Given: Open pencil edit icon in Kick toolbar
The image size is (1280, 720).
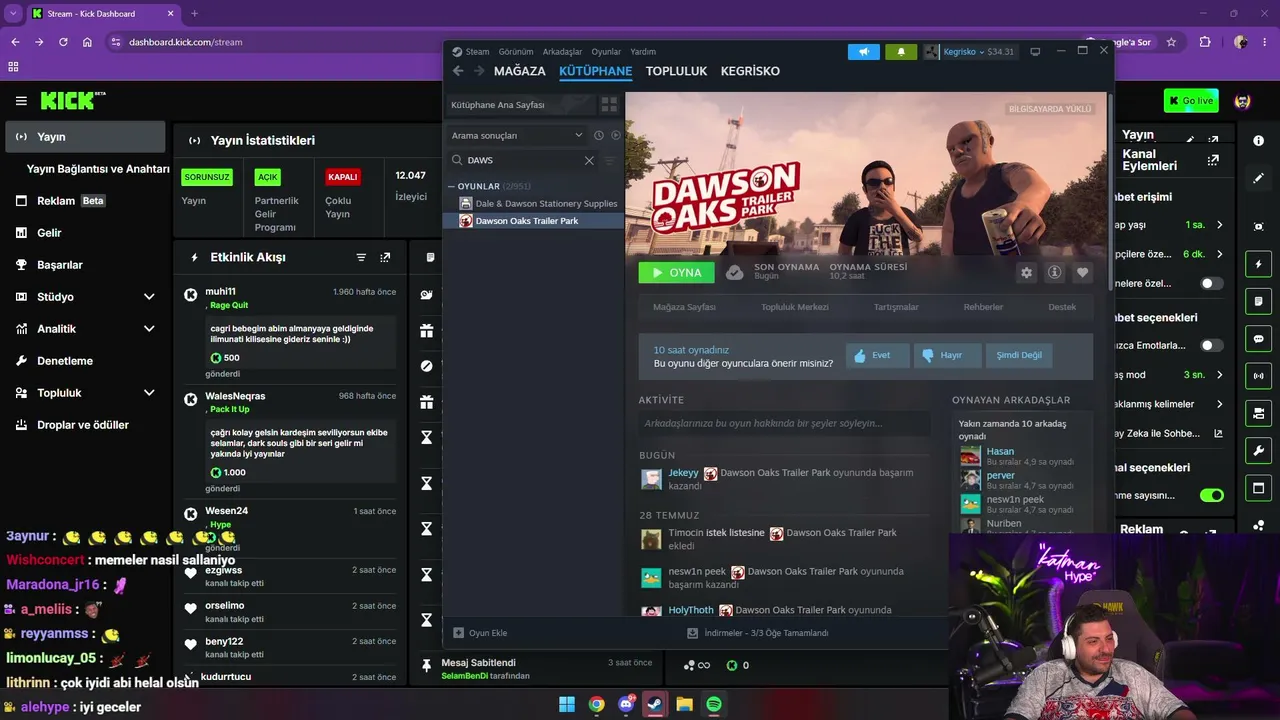Looking at the screenshot, I should point(1258,178).
